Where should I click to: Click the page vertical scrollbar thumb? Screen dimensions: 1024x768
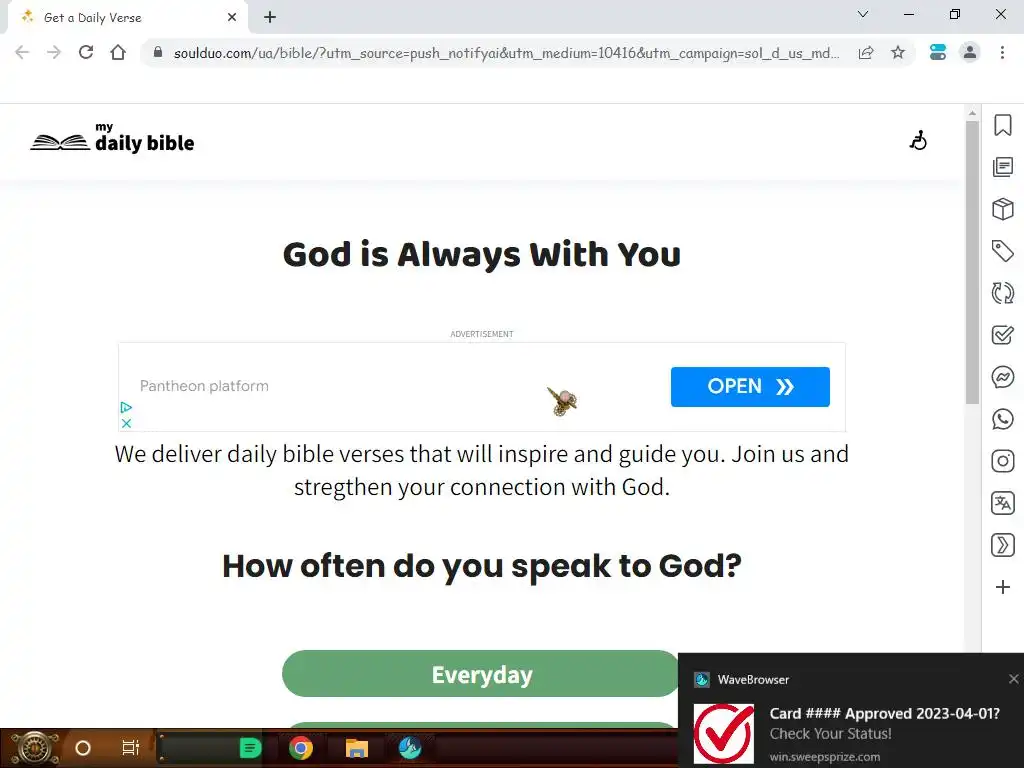pyautogui.click(x=972, y=261)
